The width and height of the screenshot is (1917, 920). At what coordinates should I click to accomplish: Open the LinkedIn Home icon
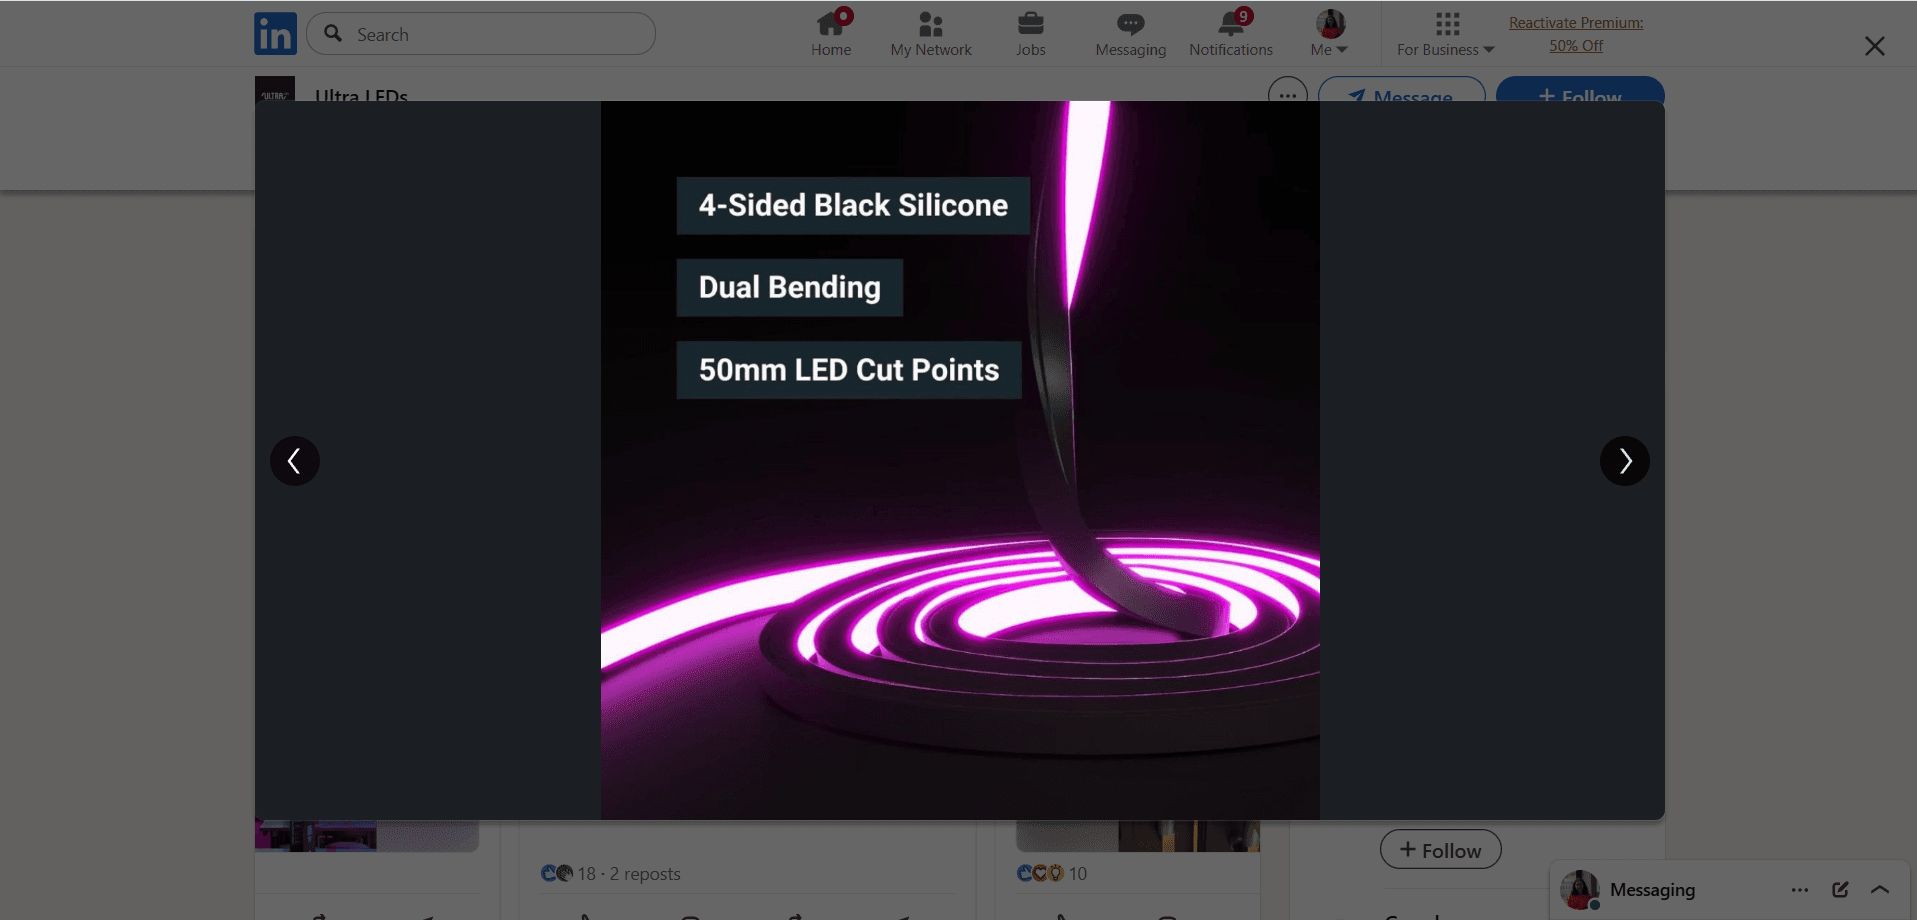(831, 22)
